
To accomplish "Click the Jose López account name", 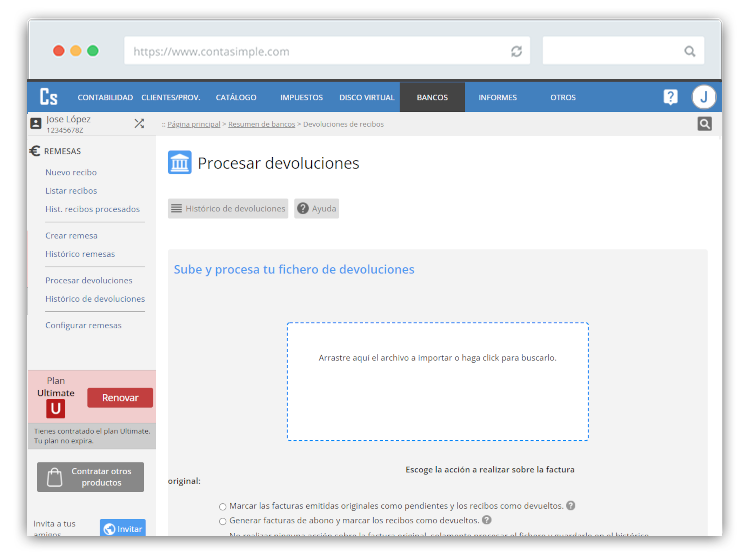I will (68, 119).
